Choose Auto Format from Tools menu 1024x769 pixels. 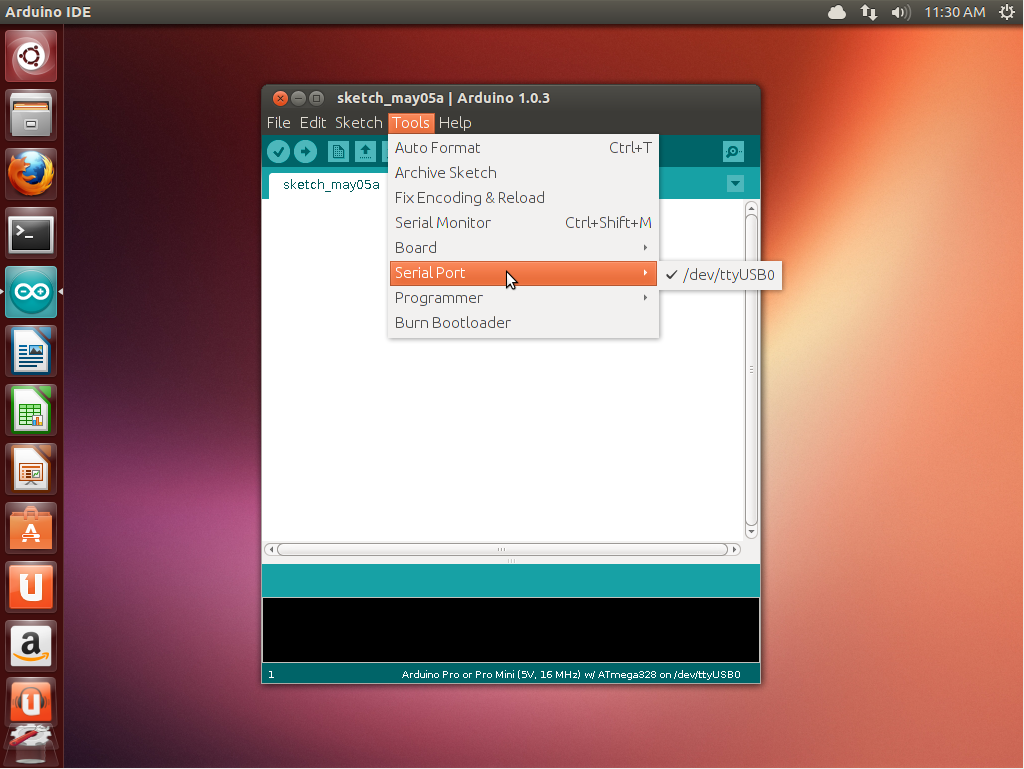(x=523, y=148)
